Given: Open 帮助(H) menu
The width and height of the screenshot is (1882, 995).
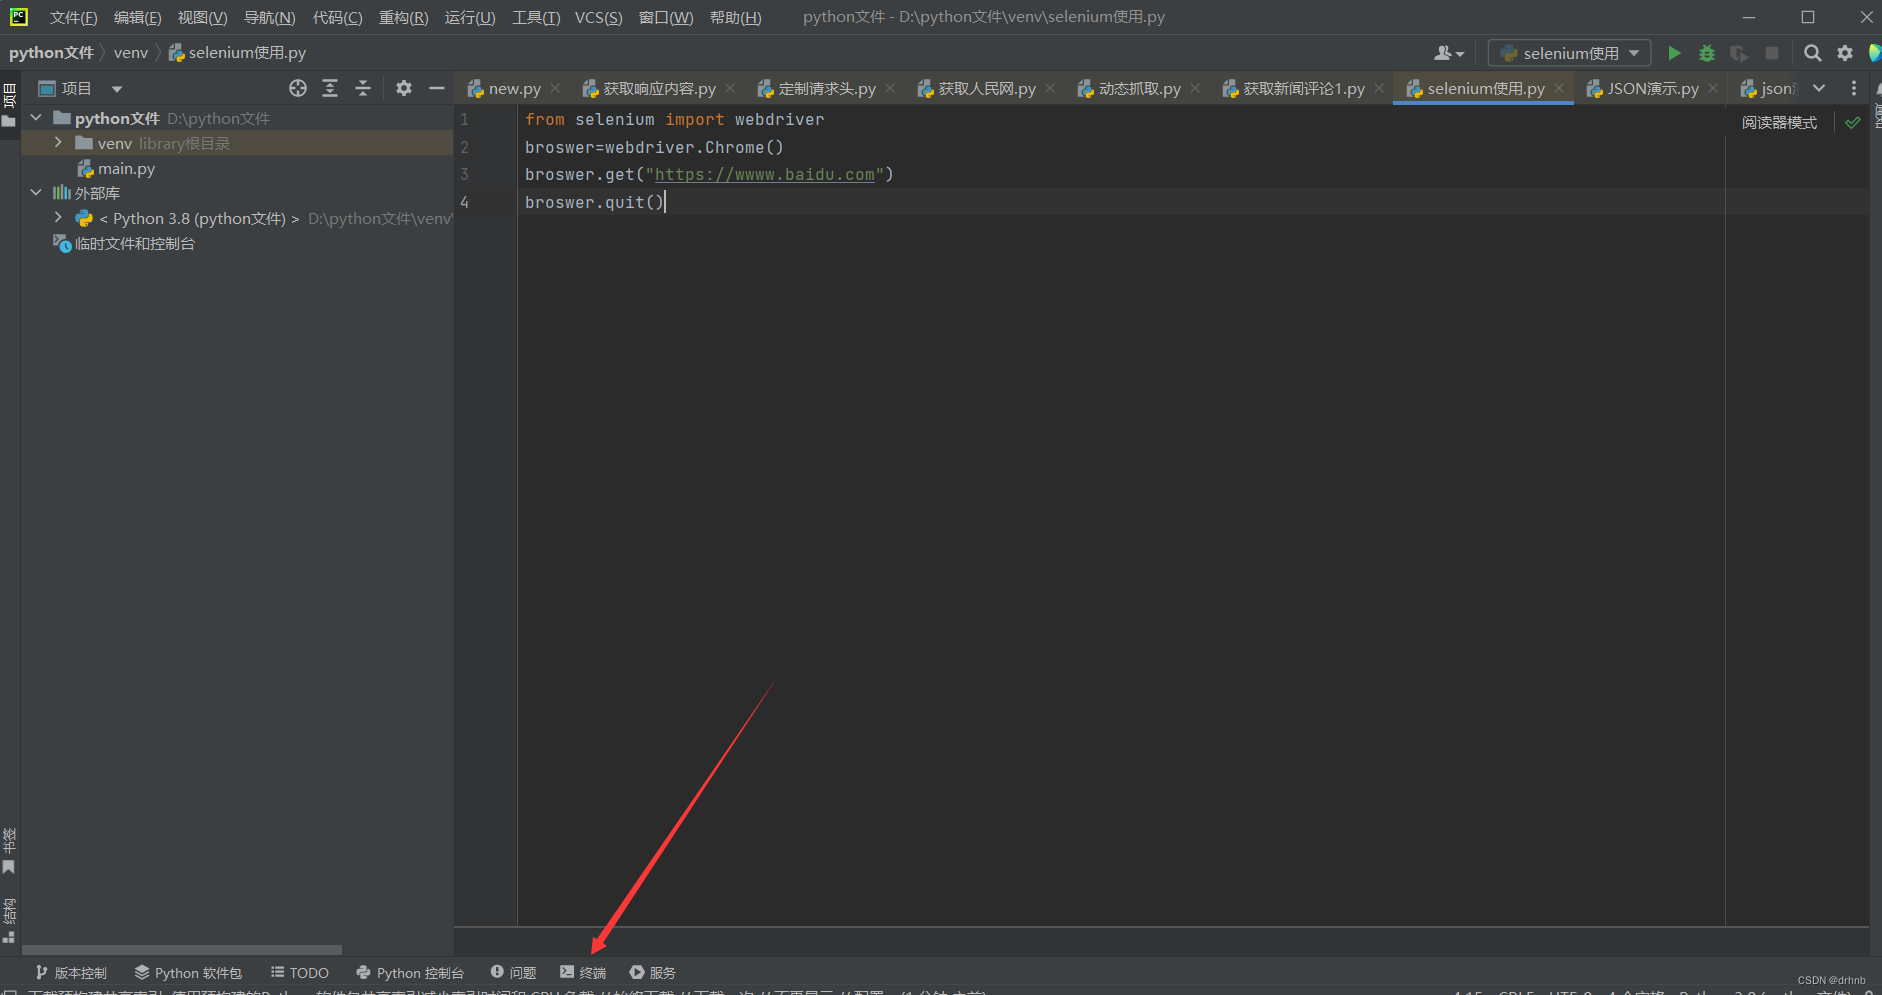Looking at the screenshot, I should 735,17.
